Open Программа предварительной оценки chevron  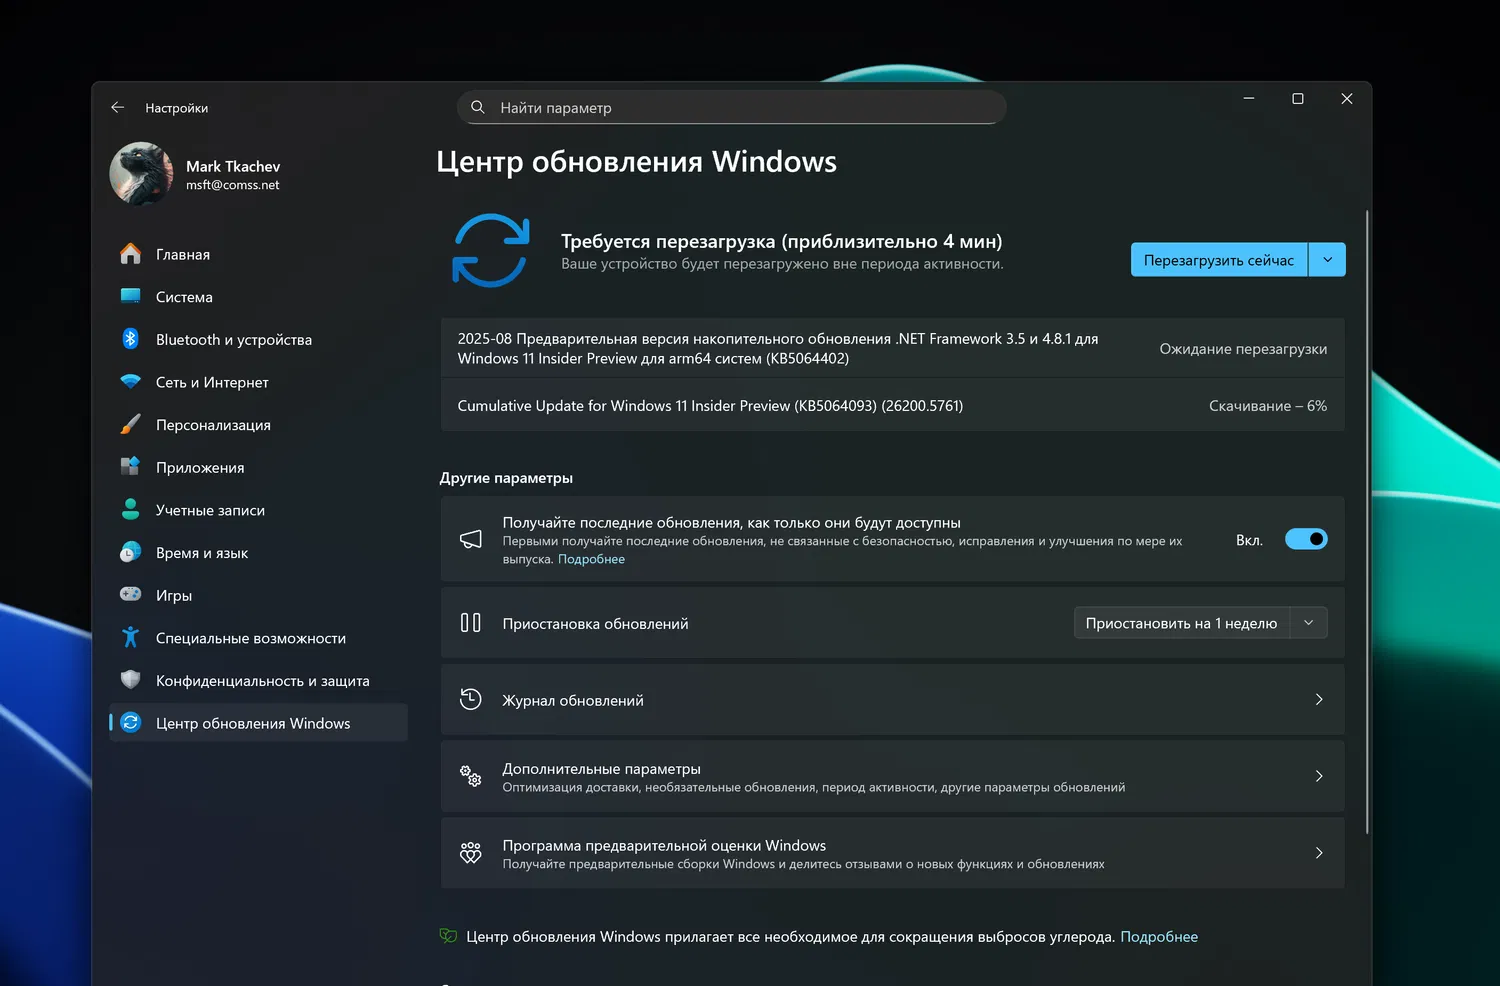(x=1319, y=853)
